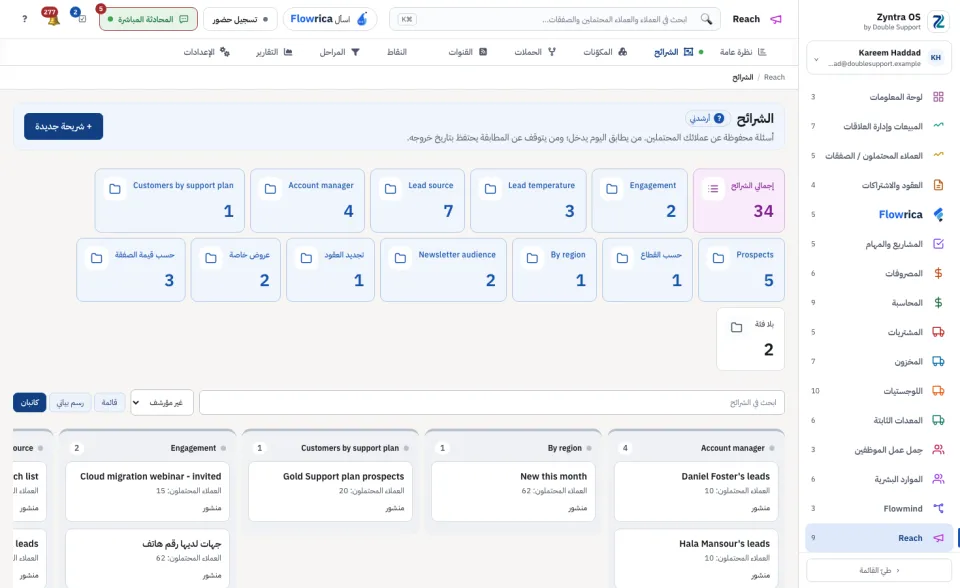
Task: Open المعدات الثابتة in the sidebar
Action: [879, 420]
